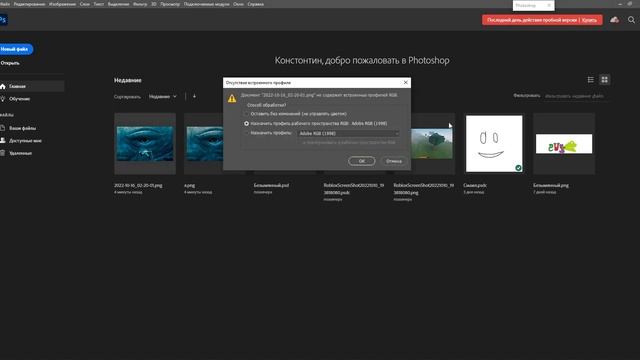Image resolution: width=640 pixels, height=360 pixels.
Task: Open the a.png thumbnail
Action: pos(203,144)
